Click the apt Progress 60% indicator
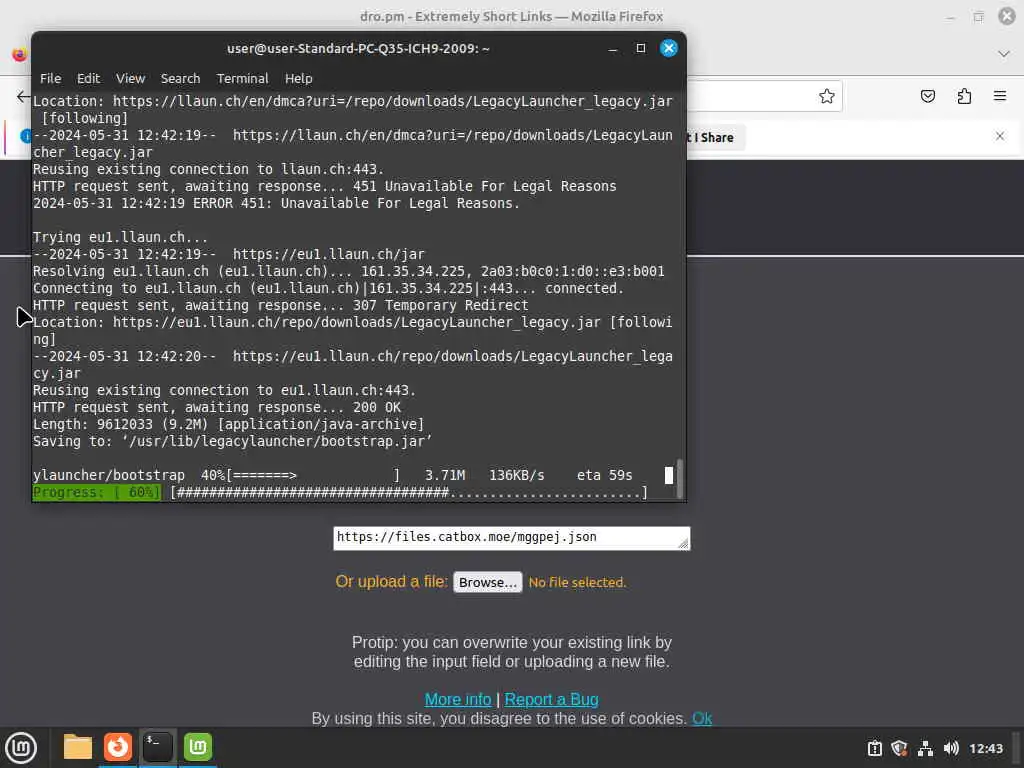The width and height of the screenshot is (1024, 768). click(x=97, y=492)
